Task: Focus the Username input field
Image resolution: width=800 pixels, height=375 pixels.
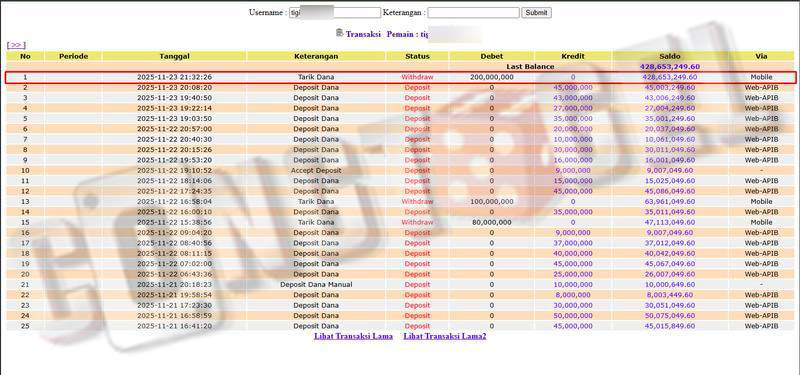Action: click(335, 13)
